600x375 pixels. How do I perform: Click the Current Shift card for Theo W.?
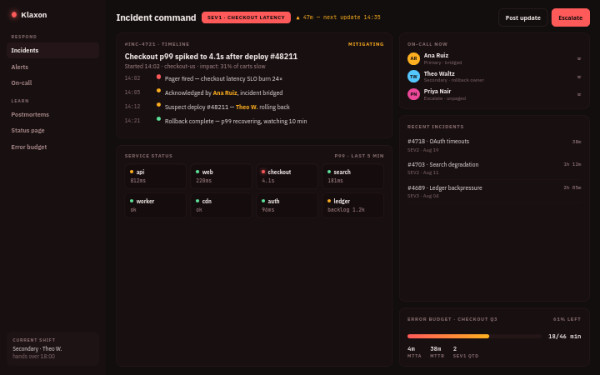53,348
